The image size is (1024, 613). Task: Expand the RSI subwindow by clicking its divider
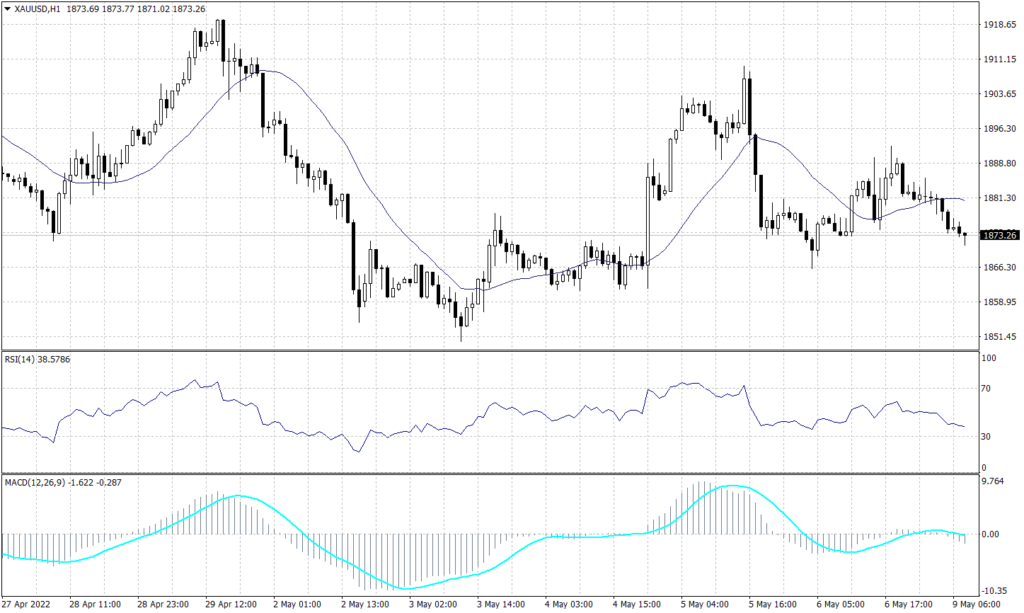tap(500, 350)
